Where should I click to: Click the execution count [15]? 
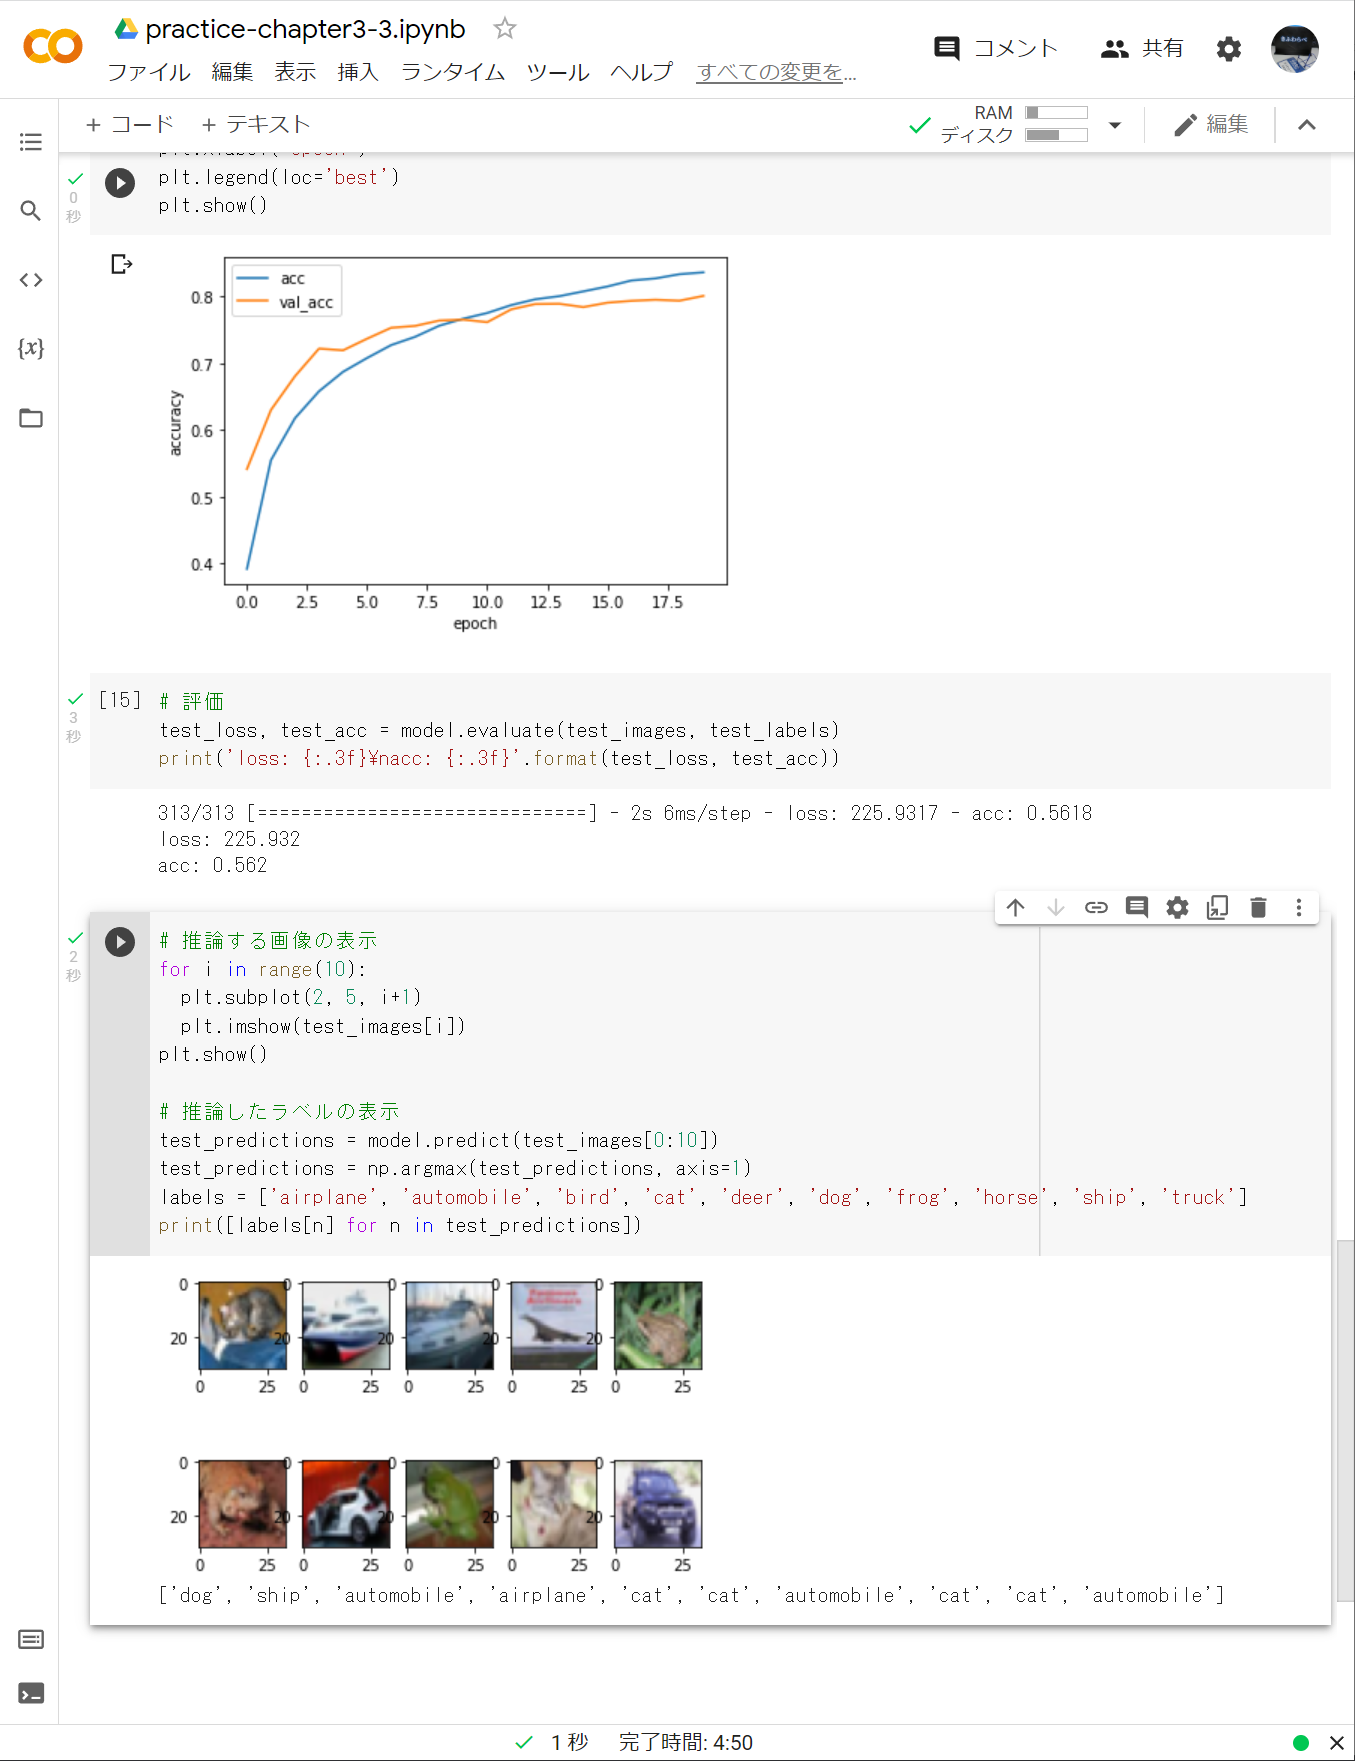(120, 700)
